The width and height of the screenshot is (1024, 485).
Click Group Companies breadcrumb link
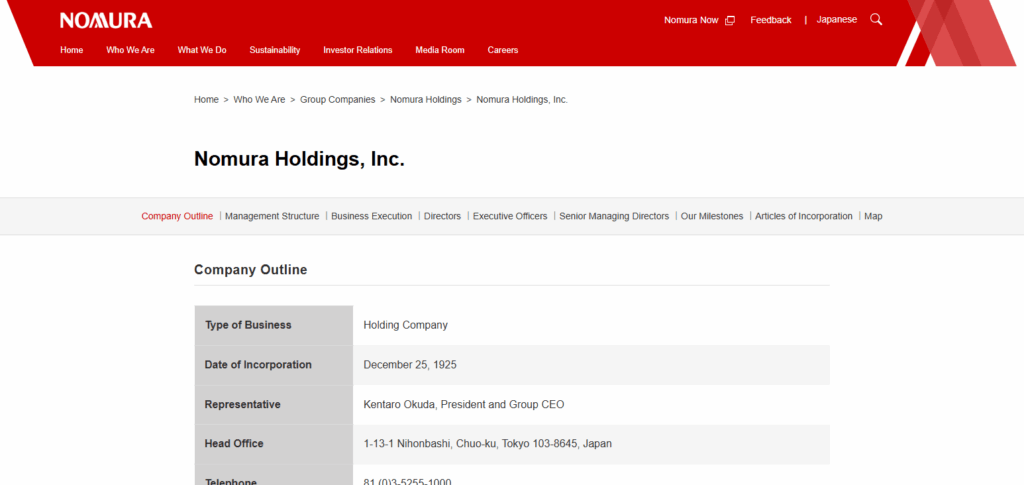click(x=338, y=100)
